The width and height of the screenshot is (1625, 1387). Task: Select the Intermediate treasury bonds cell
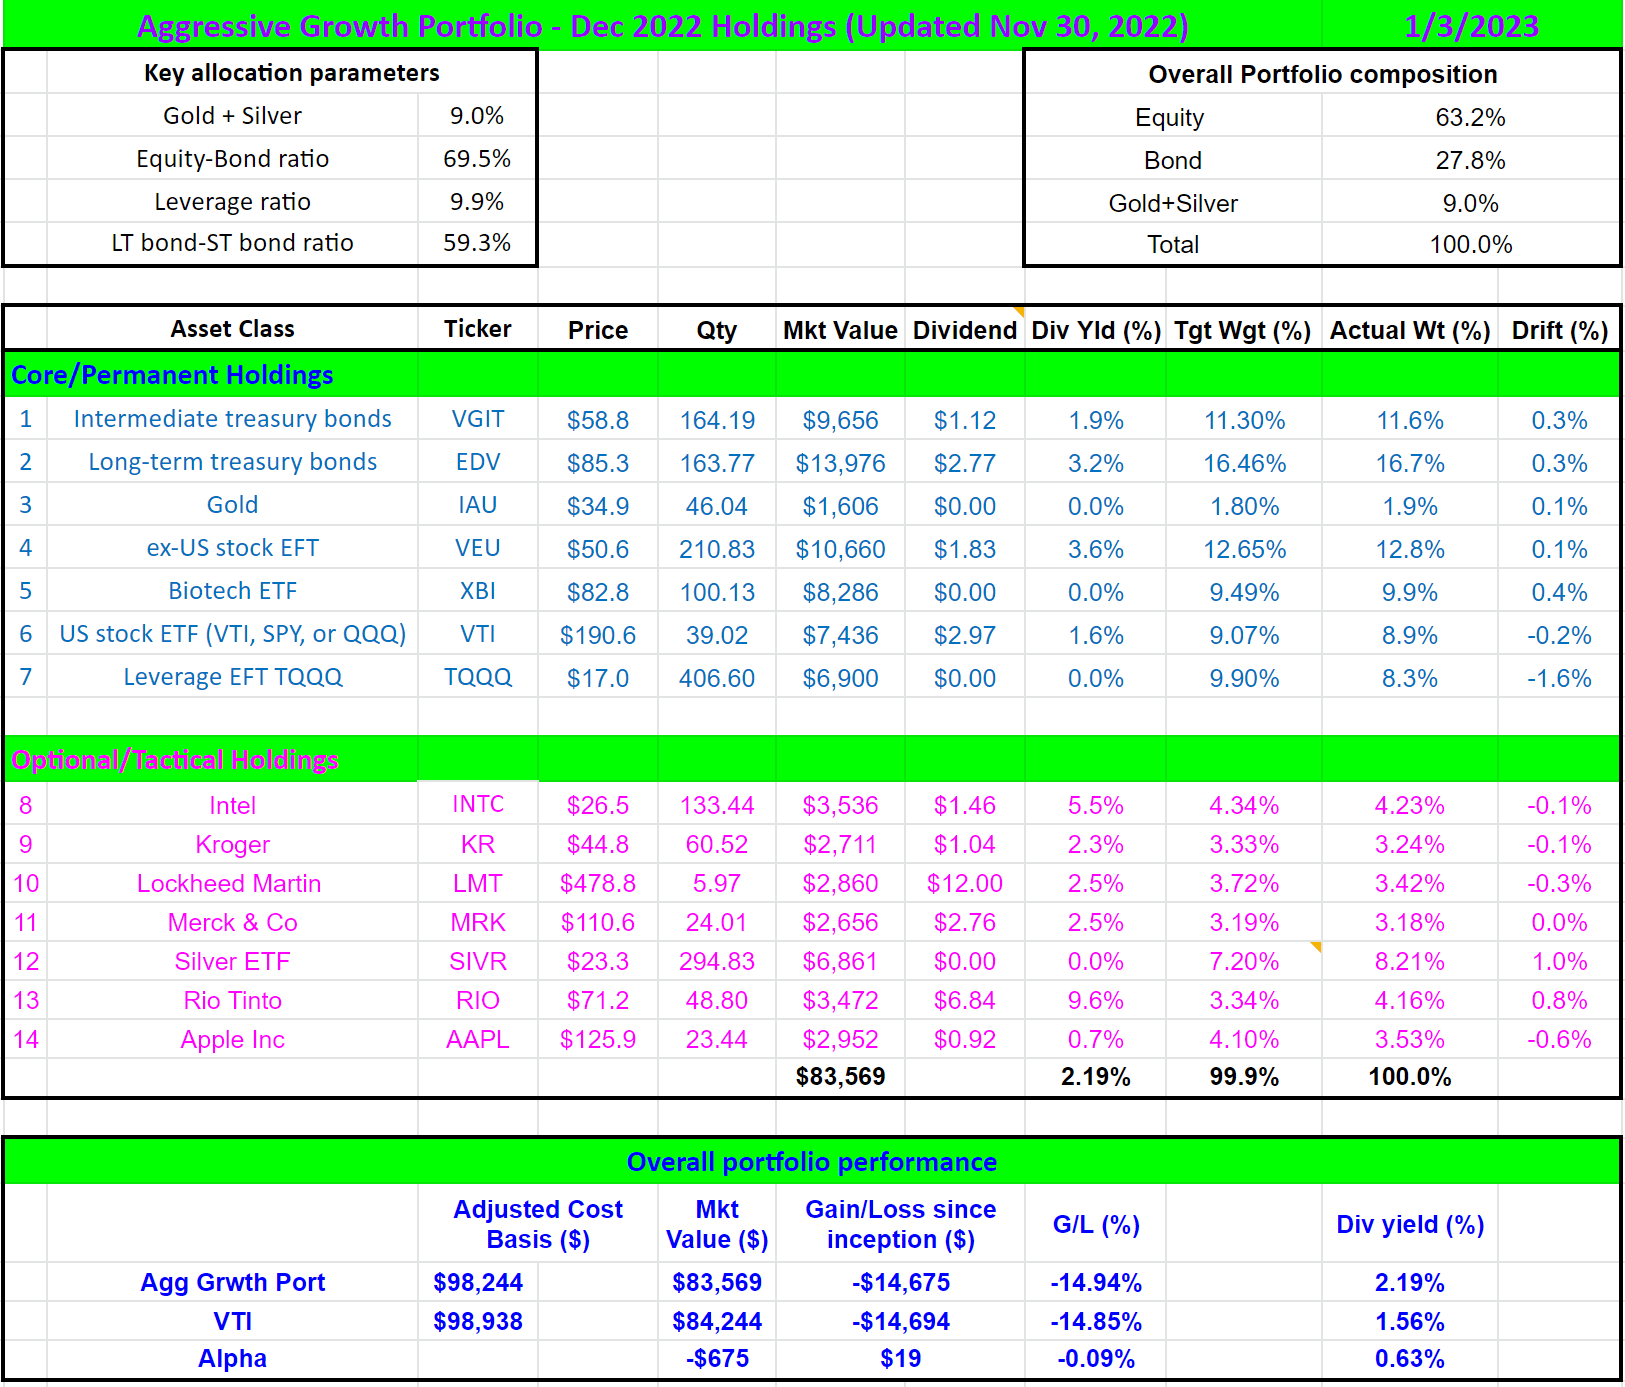[232, 419]
